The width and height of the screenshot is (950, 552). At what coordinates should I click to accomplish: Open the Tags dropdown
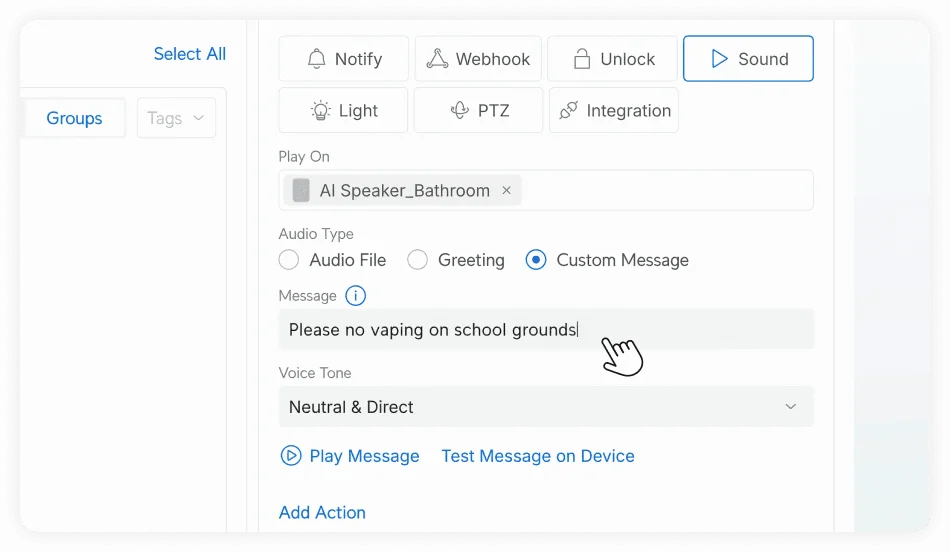pyautogui.click(x=176, y=118)
